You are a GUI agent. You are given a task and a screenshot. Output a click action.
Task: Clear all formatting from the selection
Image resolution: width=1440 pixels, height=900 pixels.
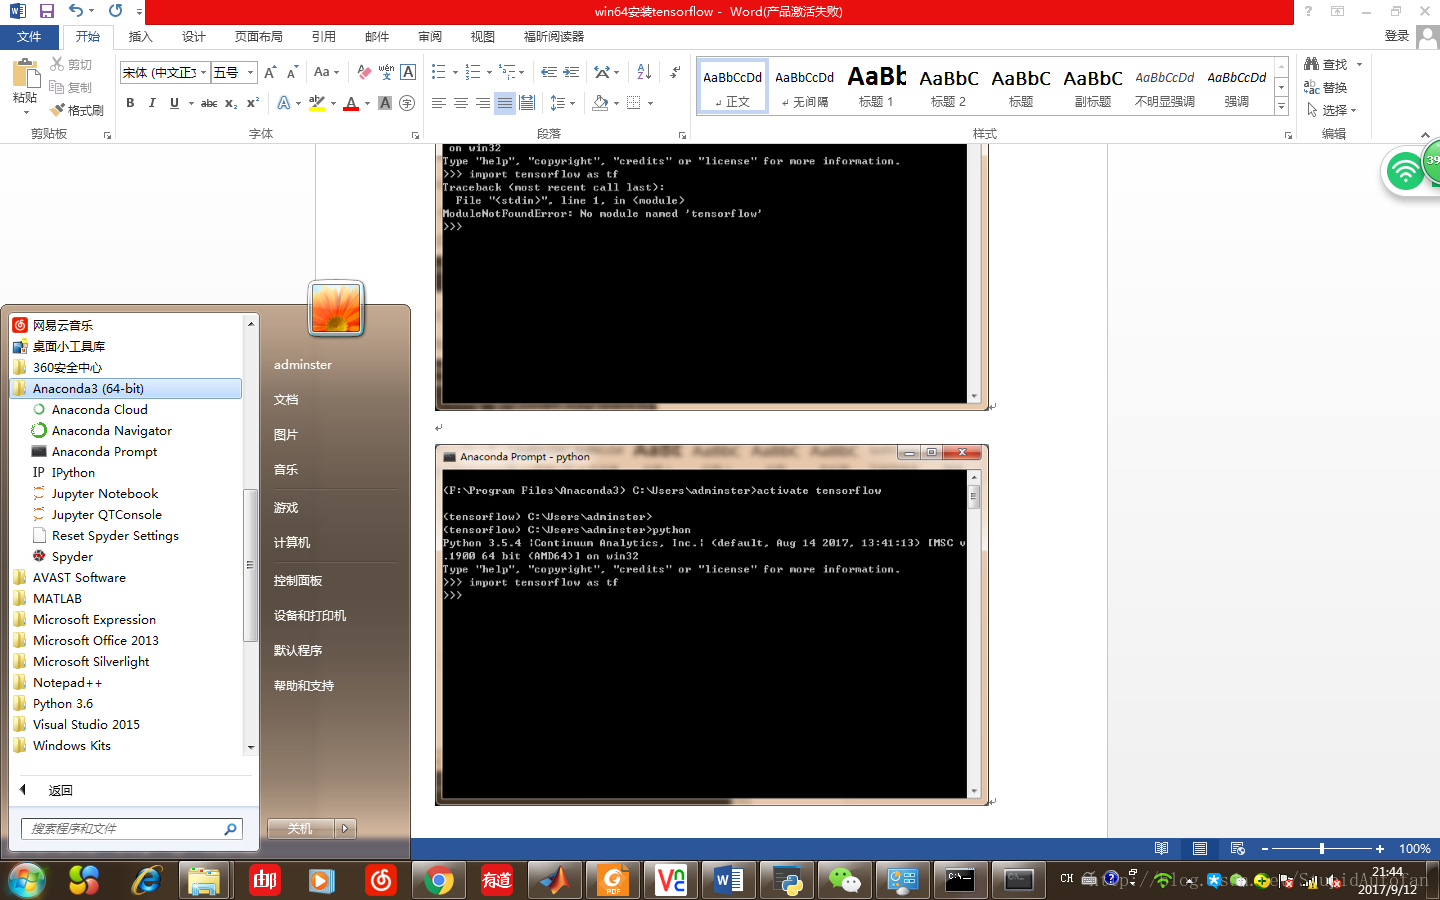coord(364,72)
